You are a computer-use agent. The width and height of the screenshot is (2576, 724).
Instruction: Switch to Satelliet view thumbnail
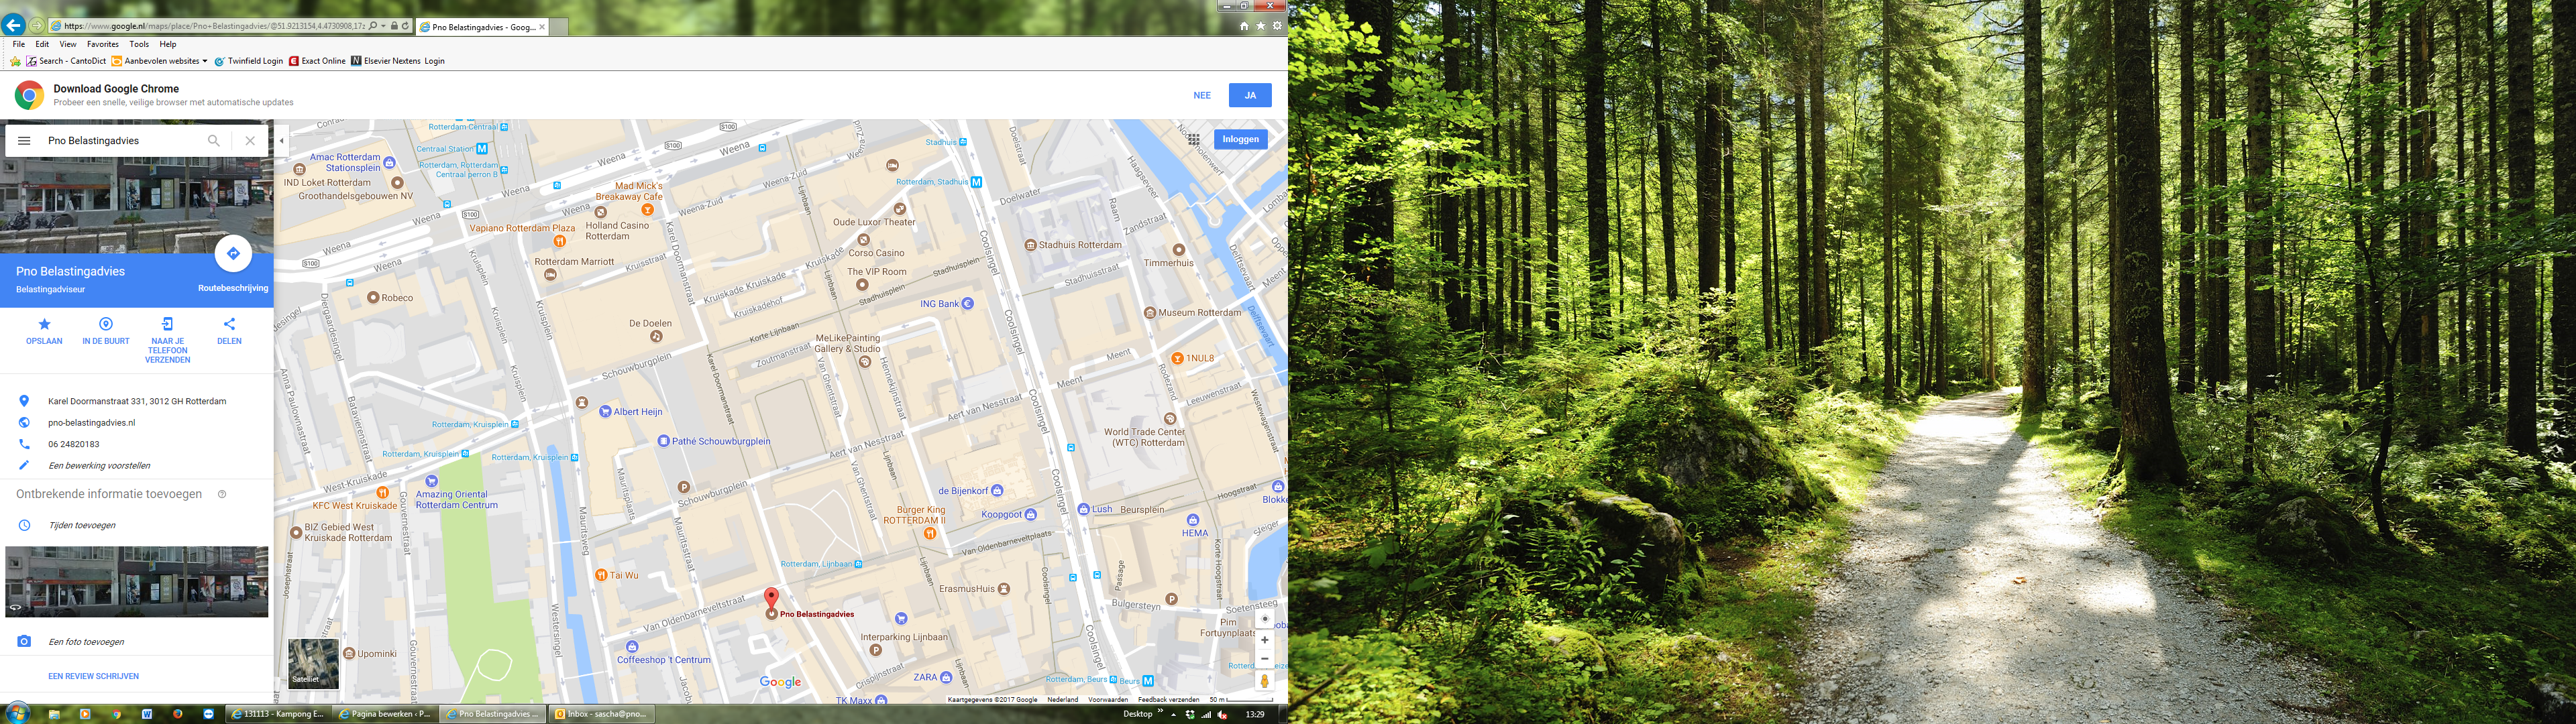tap(313, 664)
